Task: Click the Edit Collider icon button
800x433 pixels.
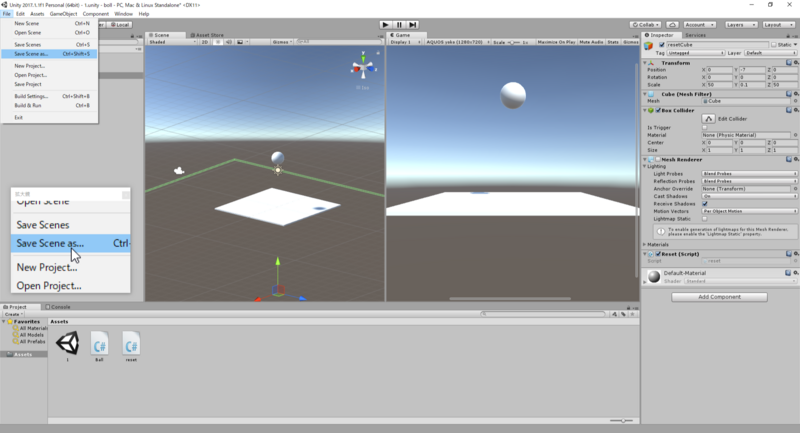Action: [709, 118]
